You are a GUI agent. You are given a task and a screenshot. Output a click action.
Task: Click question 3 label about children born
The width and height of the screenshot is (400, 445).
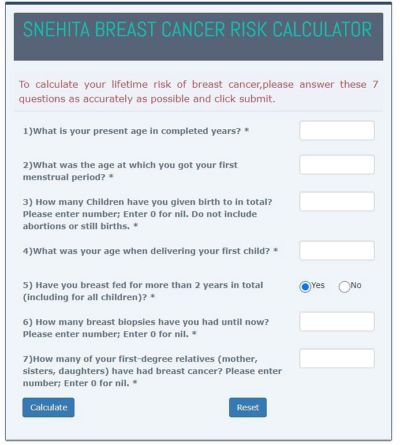click(x=148, y=214)
